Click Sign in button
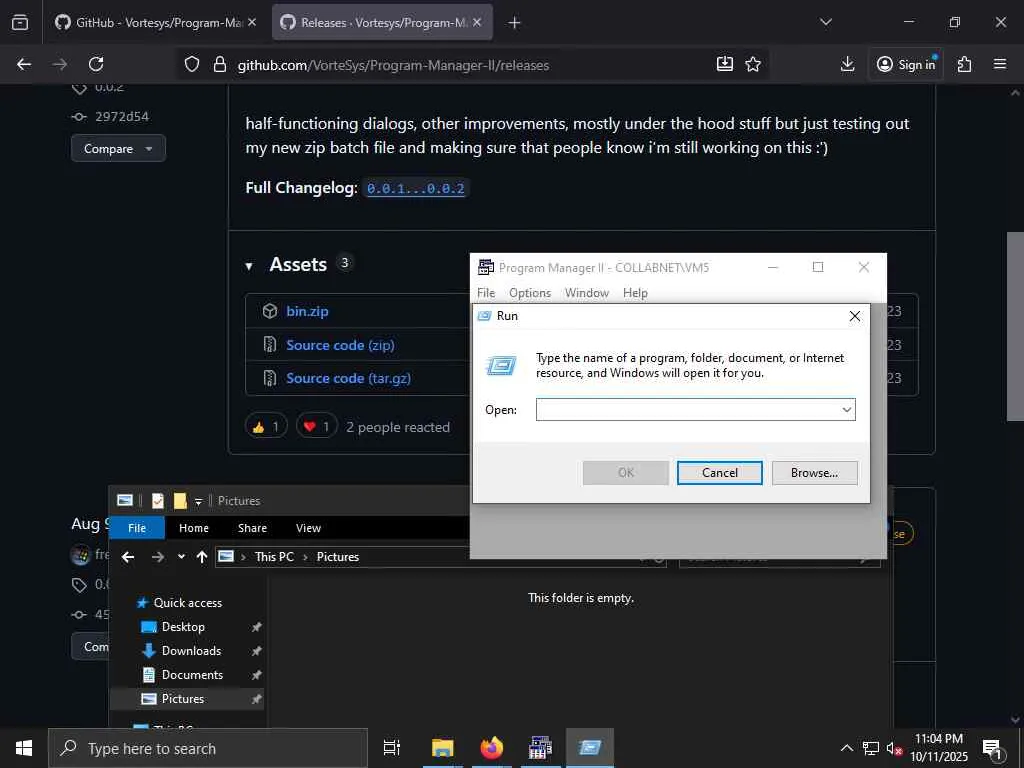This screenshot has height=768, width=1024. pyautogui.click(x=906, y=64)
